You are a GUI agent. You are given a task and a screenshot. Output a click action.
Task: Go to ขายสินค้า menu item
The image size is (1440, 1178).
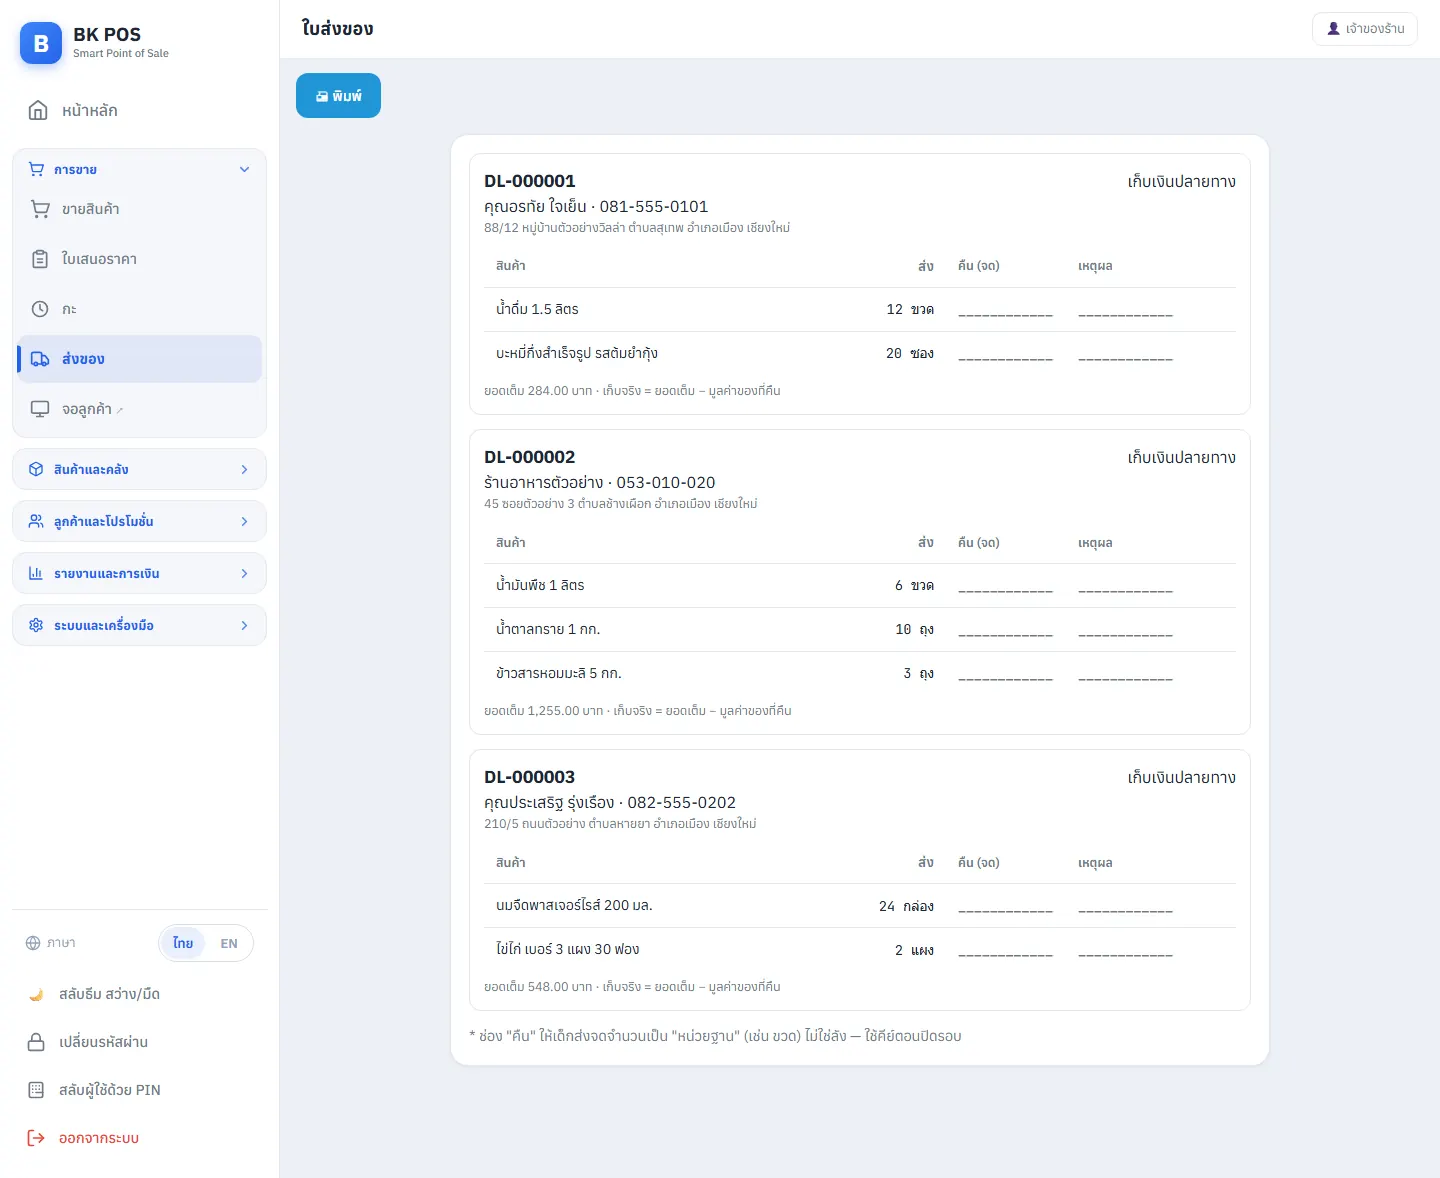tap(140, 209)
